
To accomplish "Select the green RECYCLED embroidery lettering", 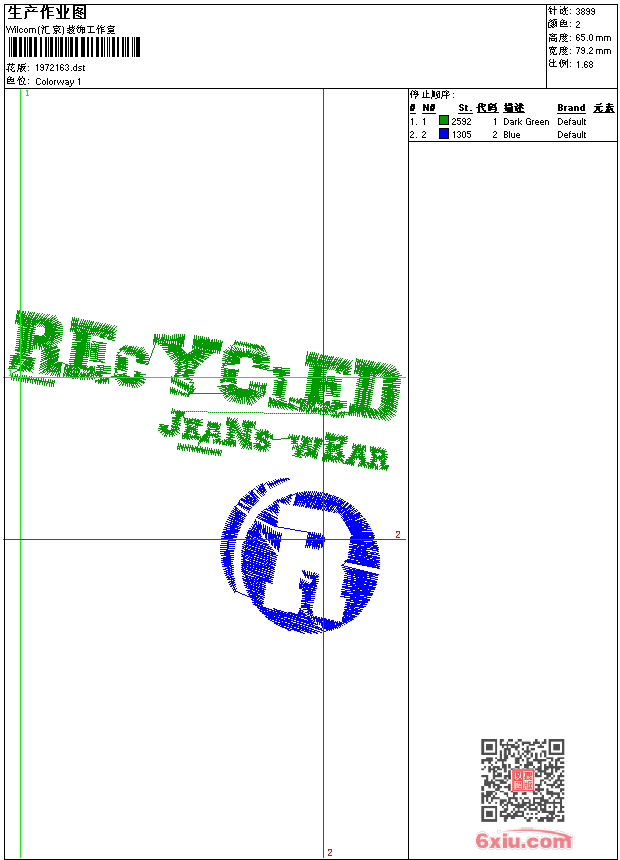I will tap(205, 365).
